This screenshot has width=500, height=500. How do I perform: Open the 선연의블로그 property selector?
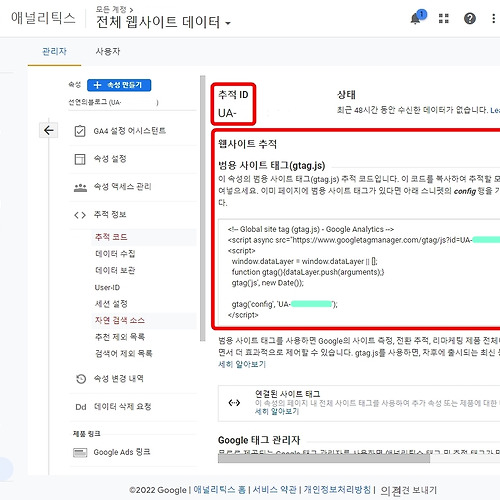coord(113,102)
